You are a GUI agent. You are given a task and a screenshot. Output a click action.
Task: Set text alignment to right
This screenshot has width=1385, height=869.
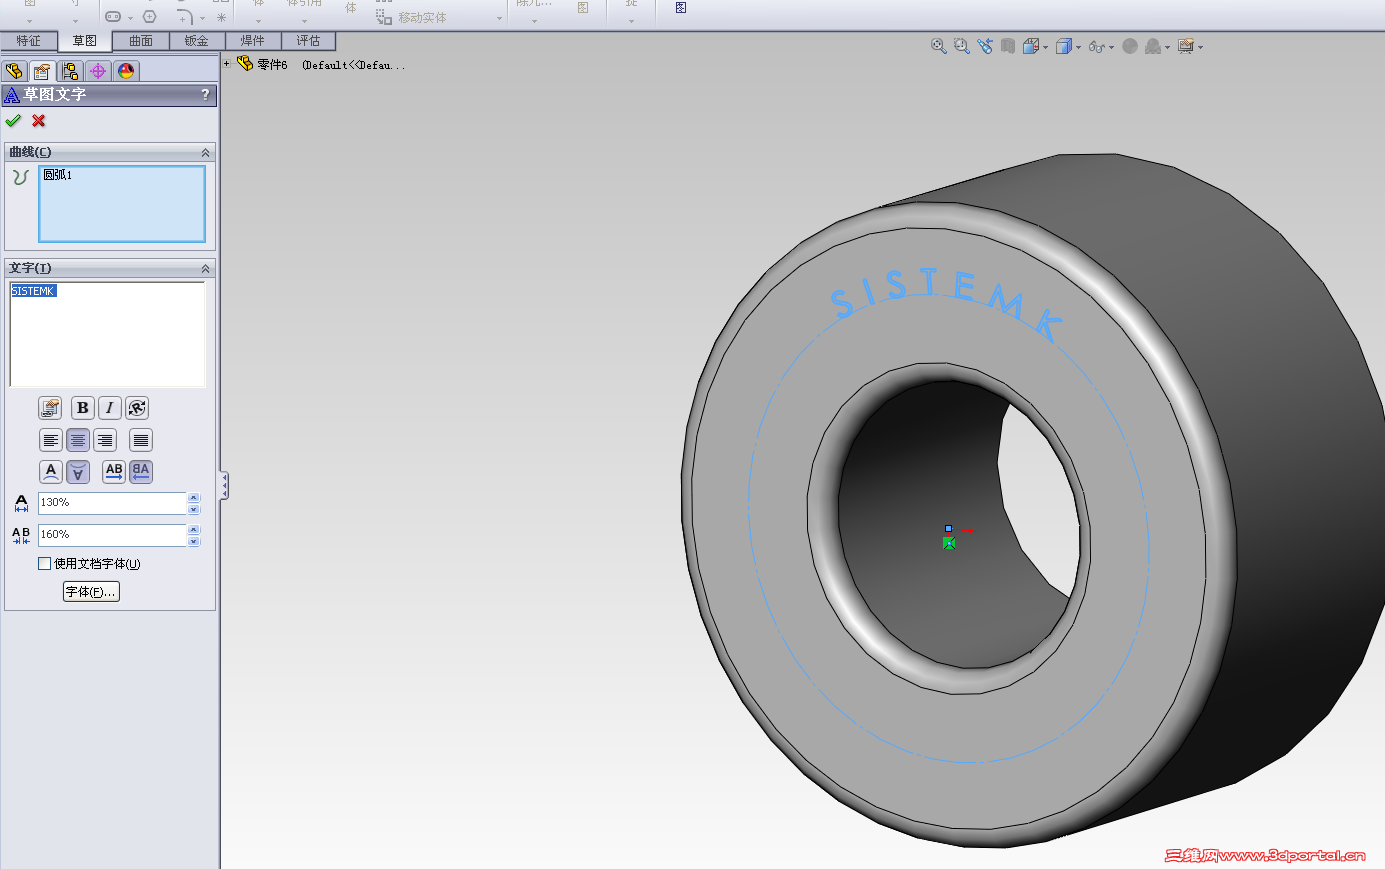pos(105,440)
